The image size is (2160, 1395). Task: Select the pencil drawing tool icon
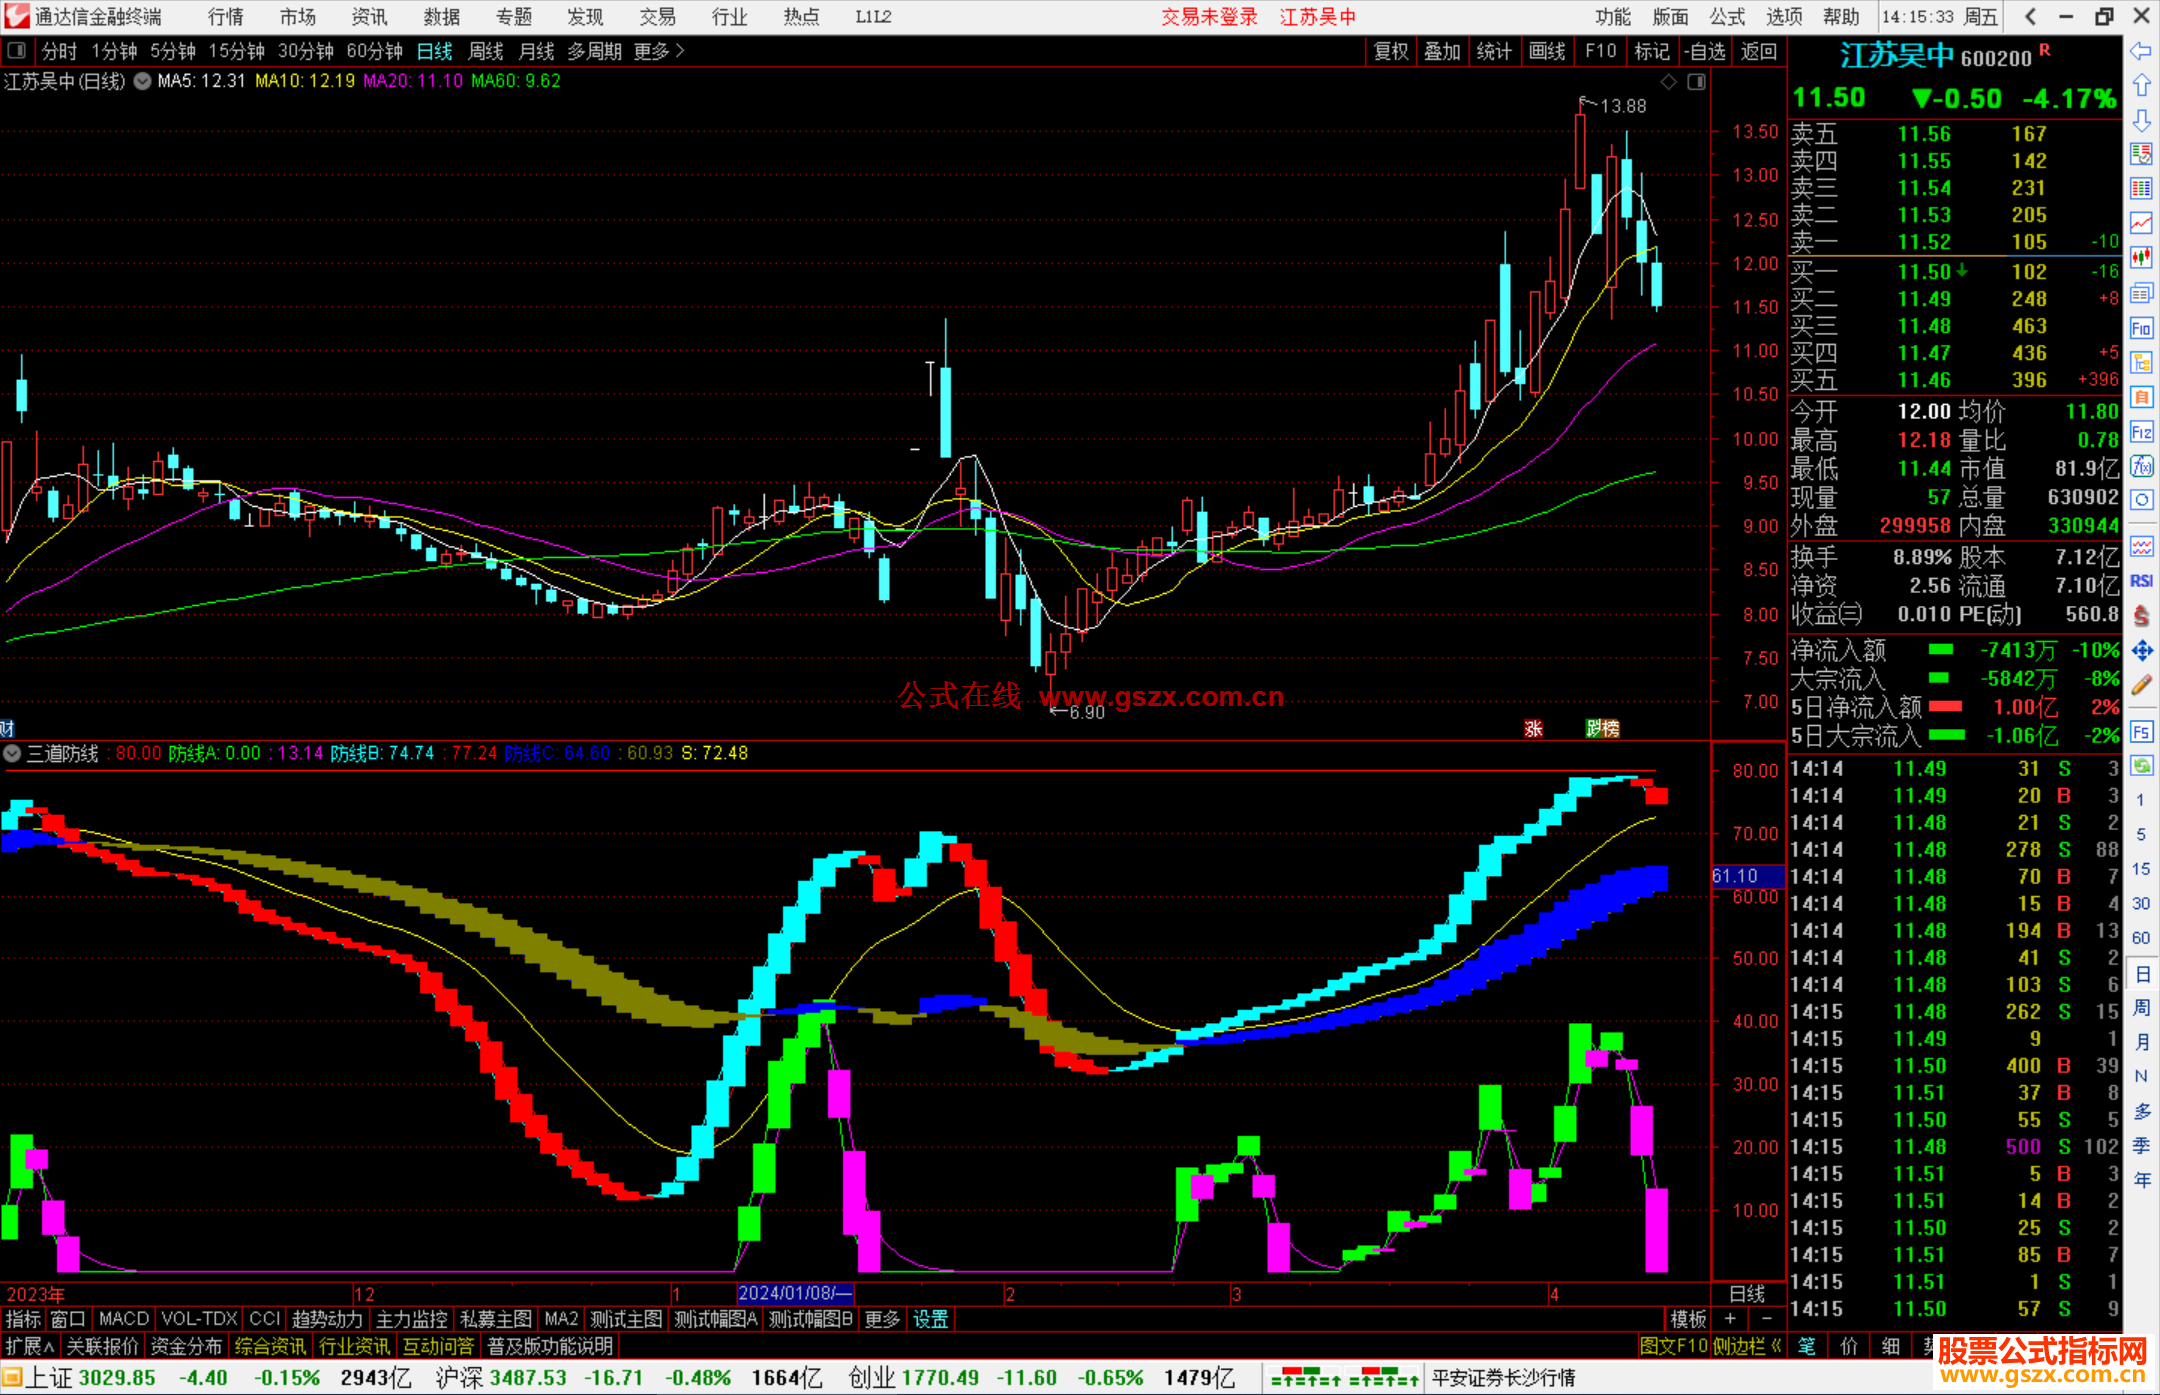pos(2141,685)
